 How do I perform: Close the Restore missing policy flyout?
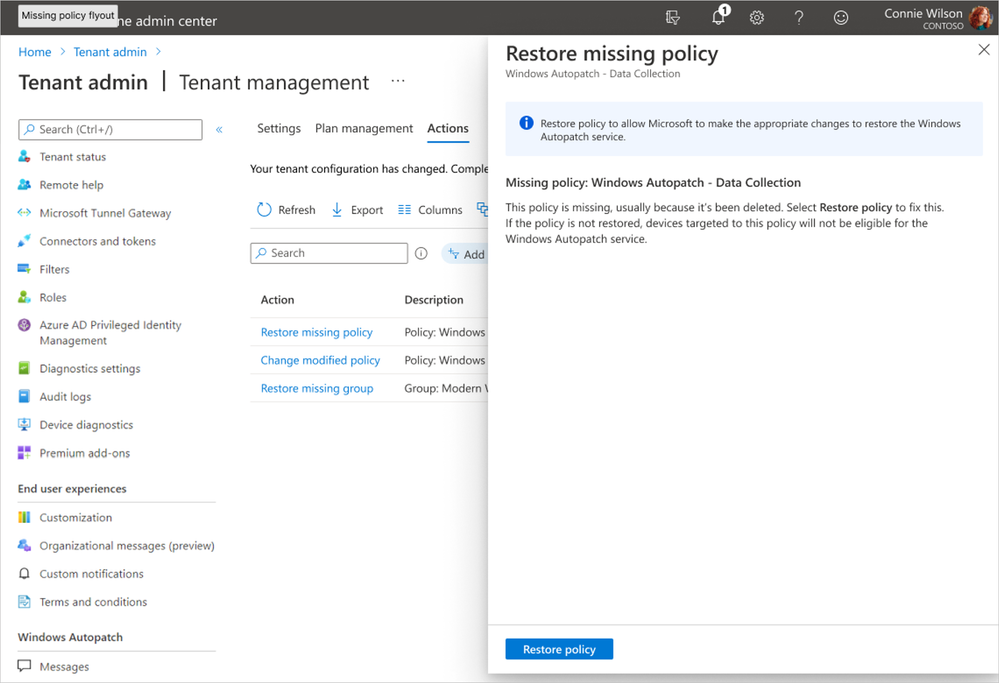(x=984, y=50)
